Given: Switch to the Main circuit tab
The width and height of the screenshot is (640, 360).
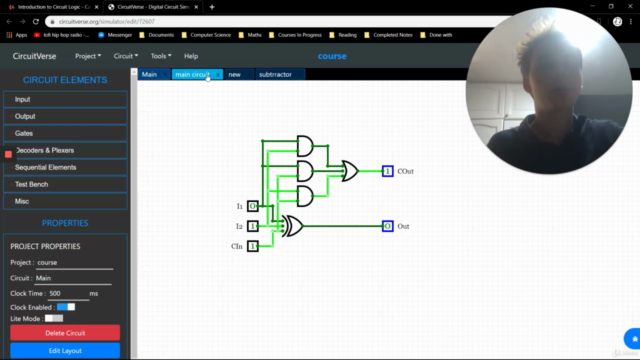Looking at the screenshot, I should pyautogui.click(x=149, y=74).
